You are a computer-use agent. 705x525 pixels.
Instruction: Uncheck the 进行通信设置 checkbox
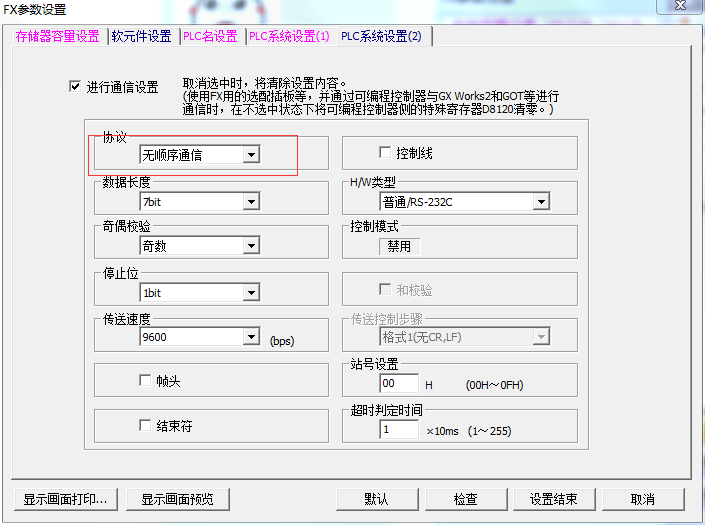(x=74, y=87)
